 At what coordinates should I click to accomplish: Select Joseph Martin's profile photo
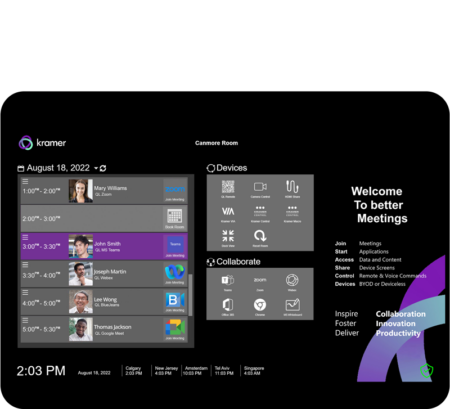click(x=81, y=274)
